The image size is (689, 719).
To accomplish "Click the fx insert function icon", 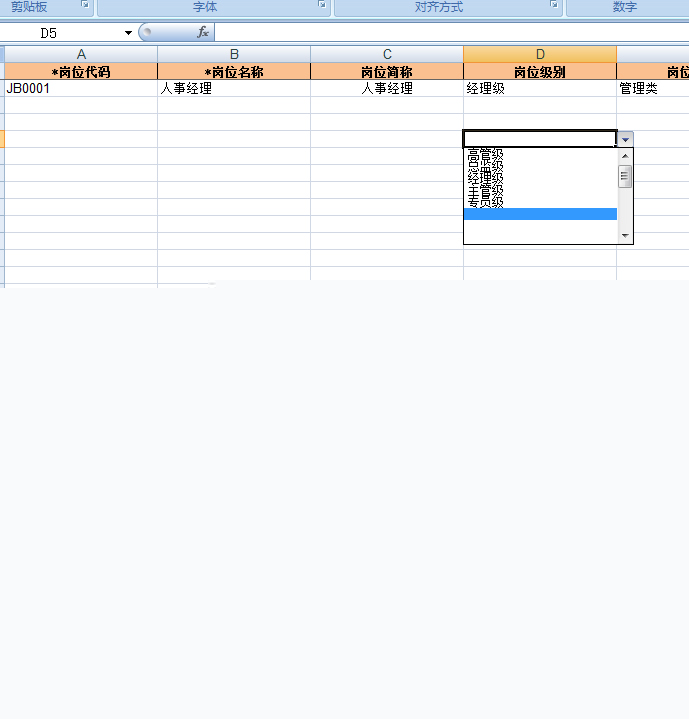I will click(203, 32).
